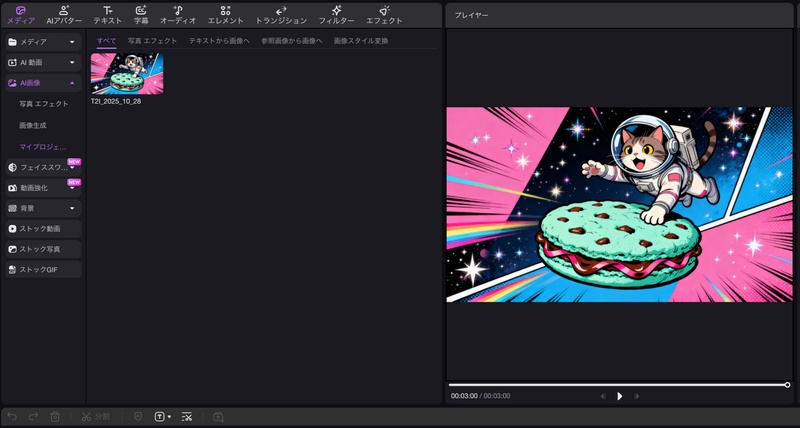Expand the 背景 dropdown arrow

point(72,208)
